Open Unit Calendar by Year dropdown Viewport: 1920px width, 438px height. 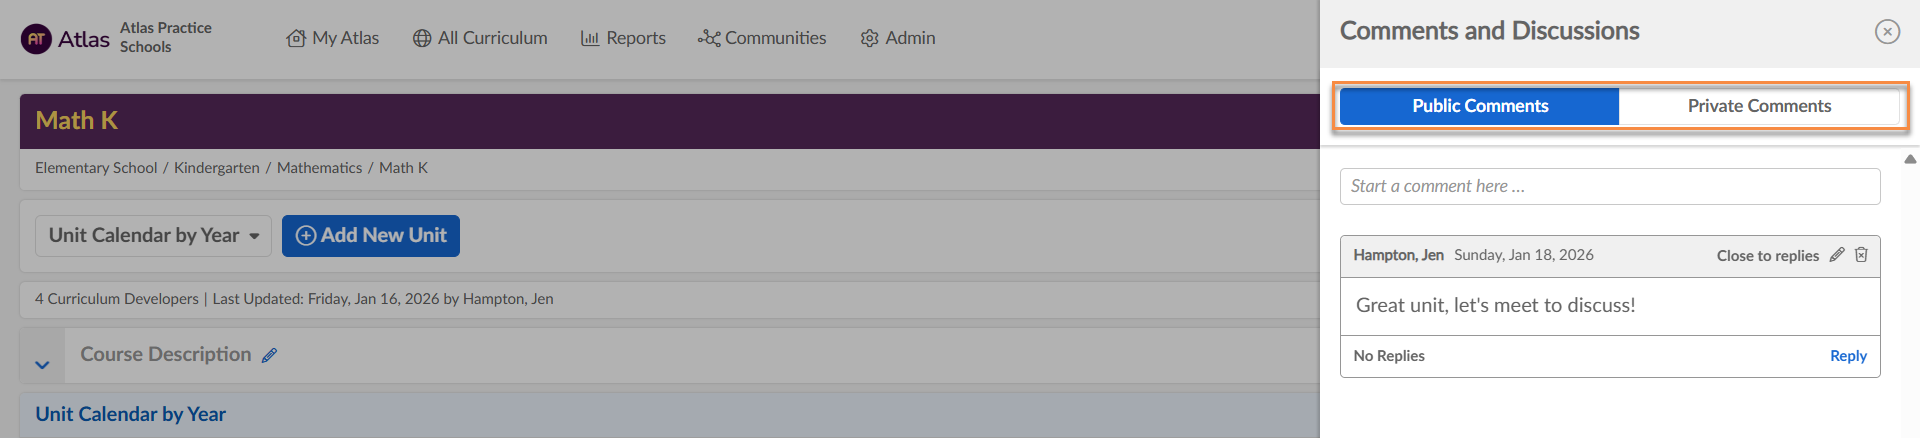point(153,236)
